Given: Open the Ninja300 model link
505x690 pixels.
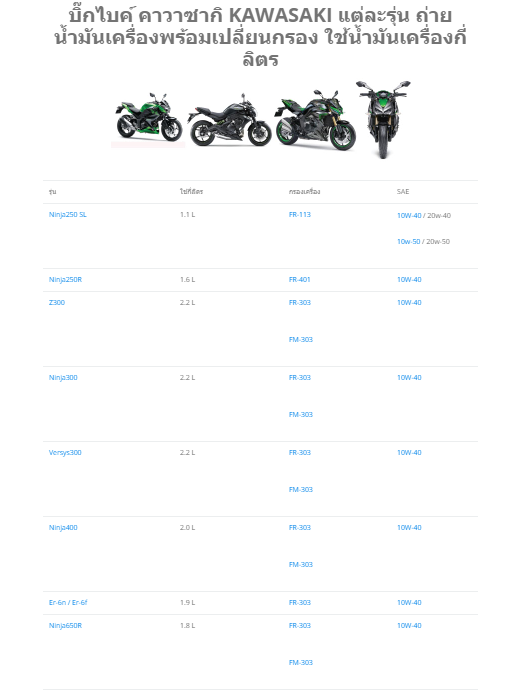Looking at the screenshot, I should 63,378.
